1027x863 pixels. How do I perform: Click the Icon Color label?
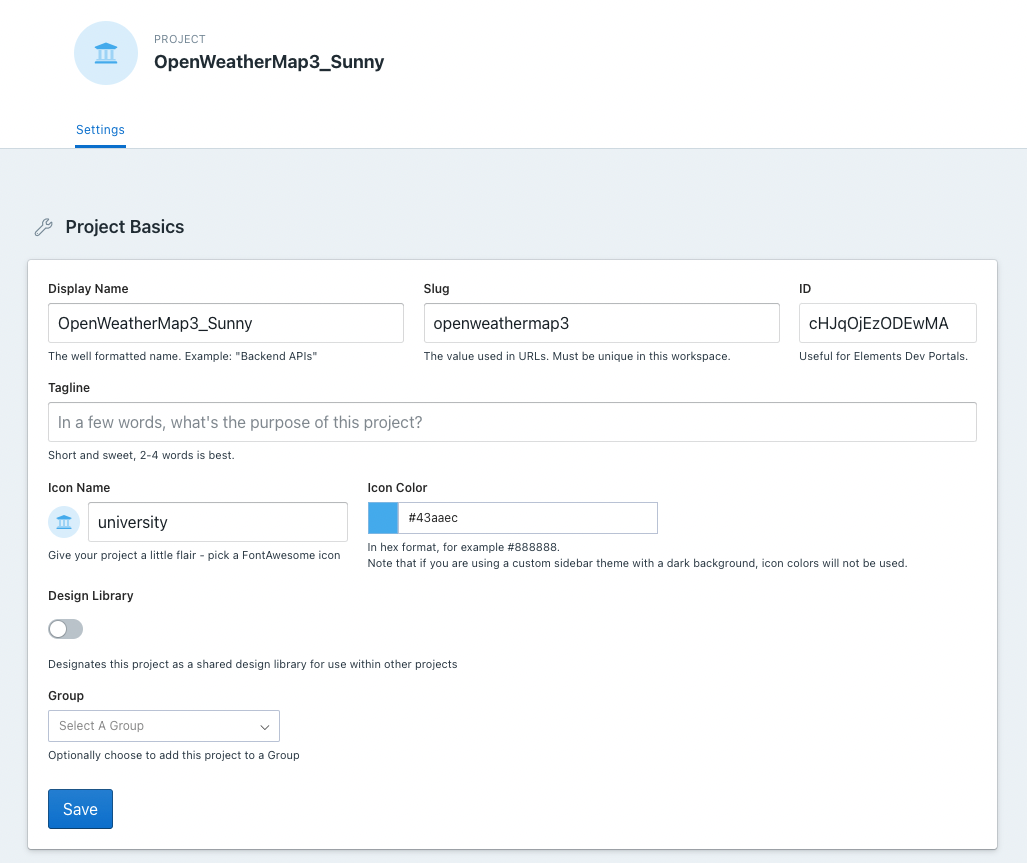coord(397,488)
